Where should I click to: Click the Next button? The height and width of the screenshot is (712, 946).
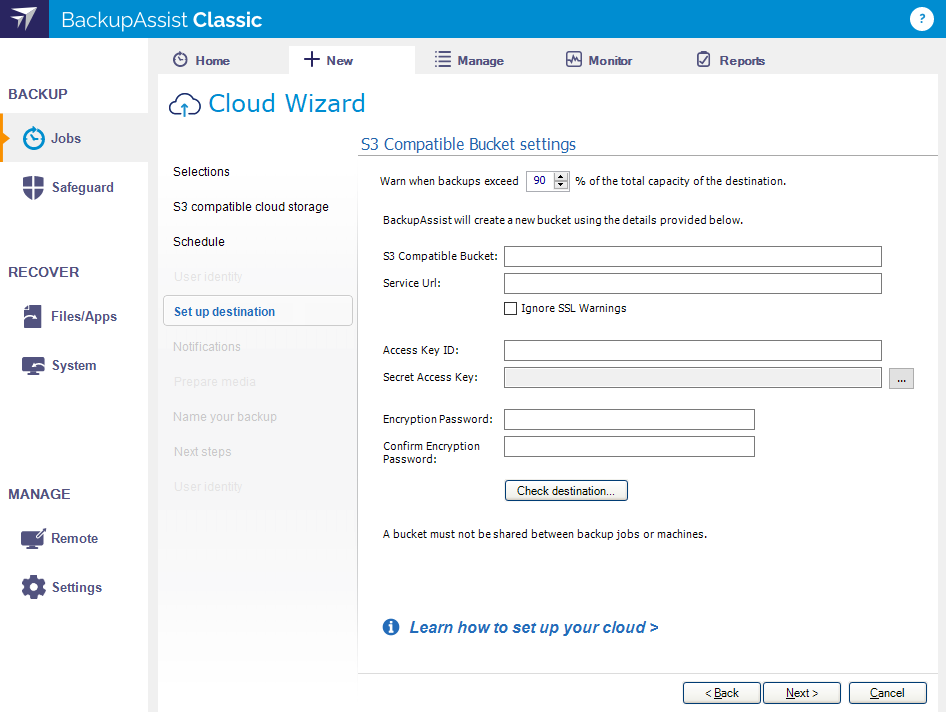point(802,693)
